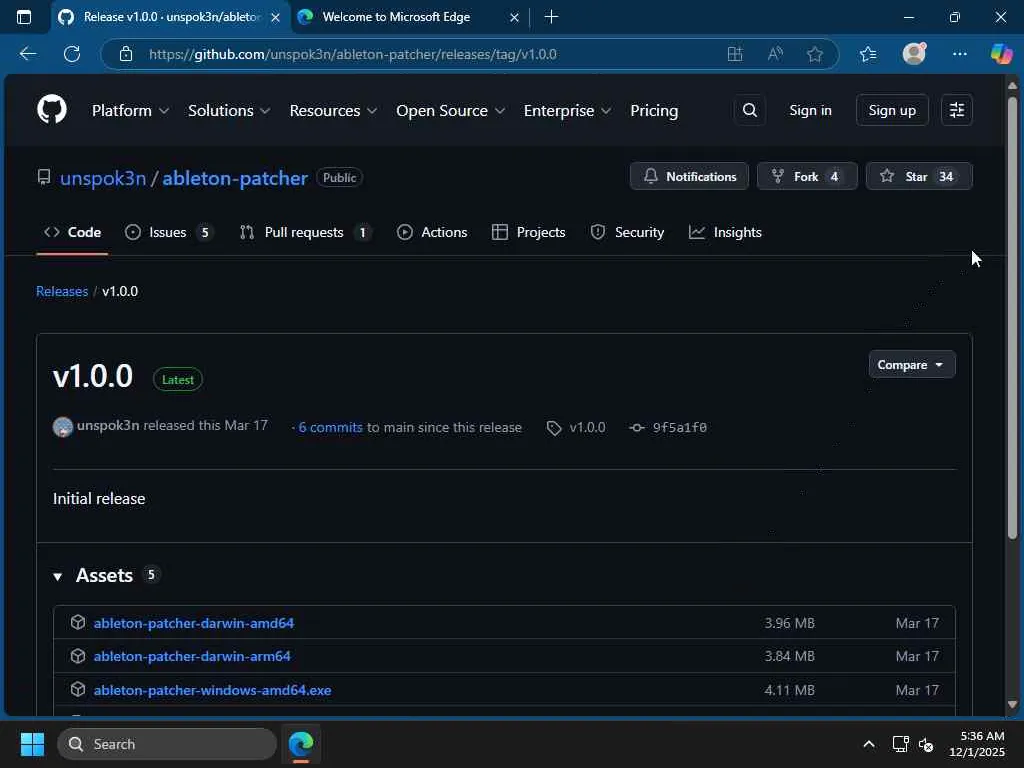The height and width of the screenshot is (768, 1024).
Task: Show hidden system tray icons
Action: click(869, 744)
